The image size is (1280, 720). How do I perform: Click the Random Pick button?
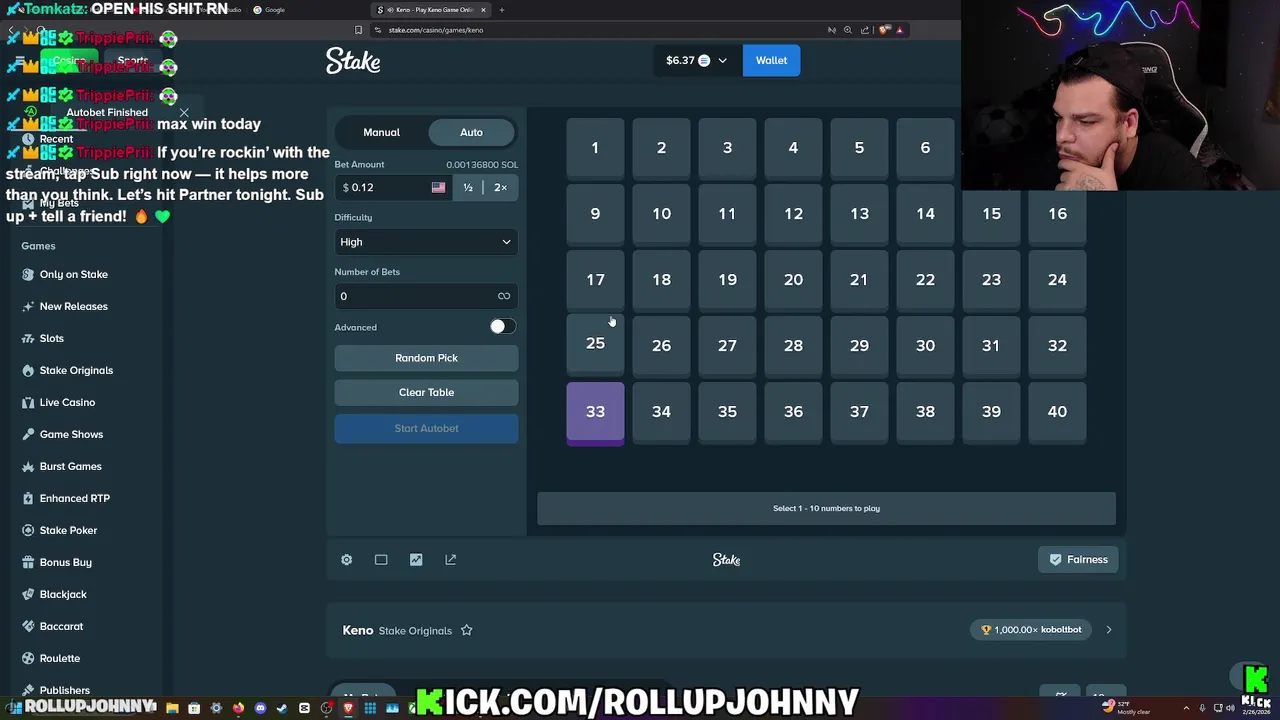coord(426,358)
